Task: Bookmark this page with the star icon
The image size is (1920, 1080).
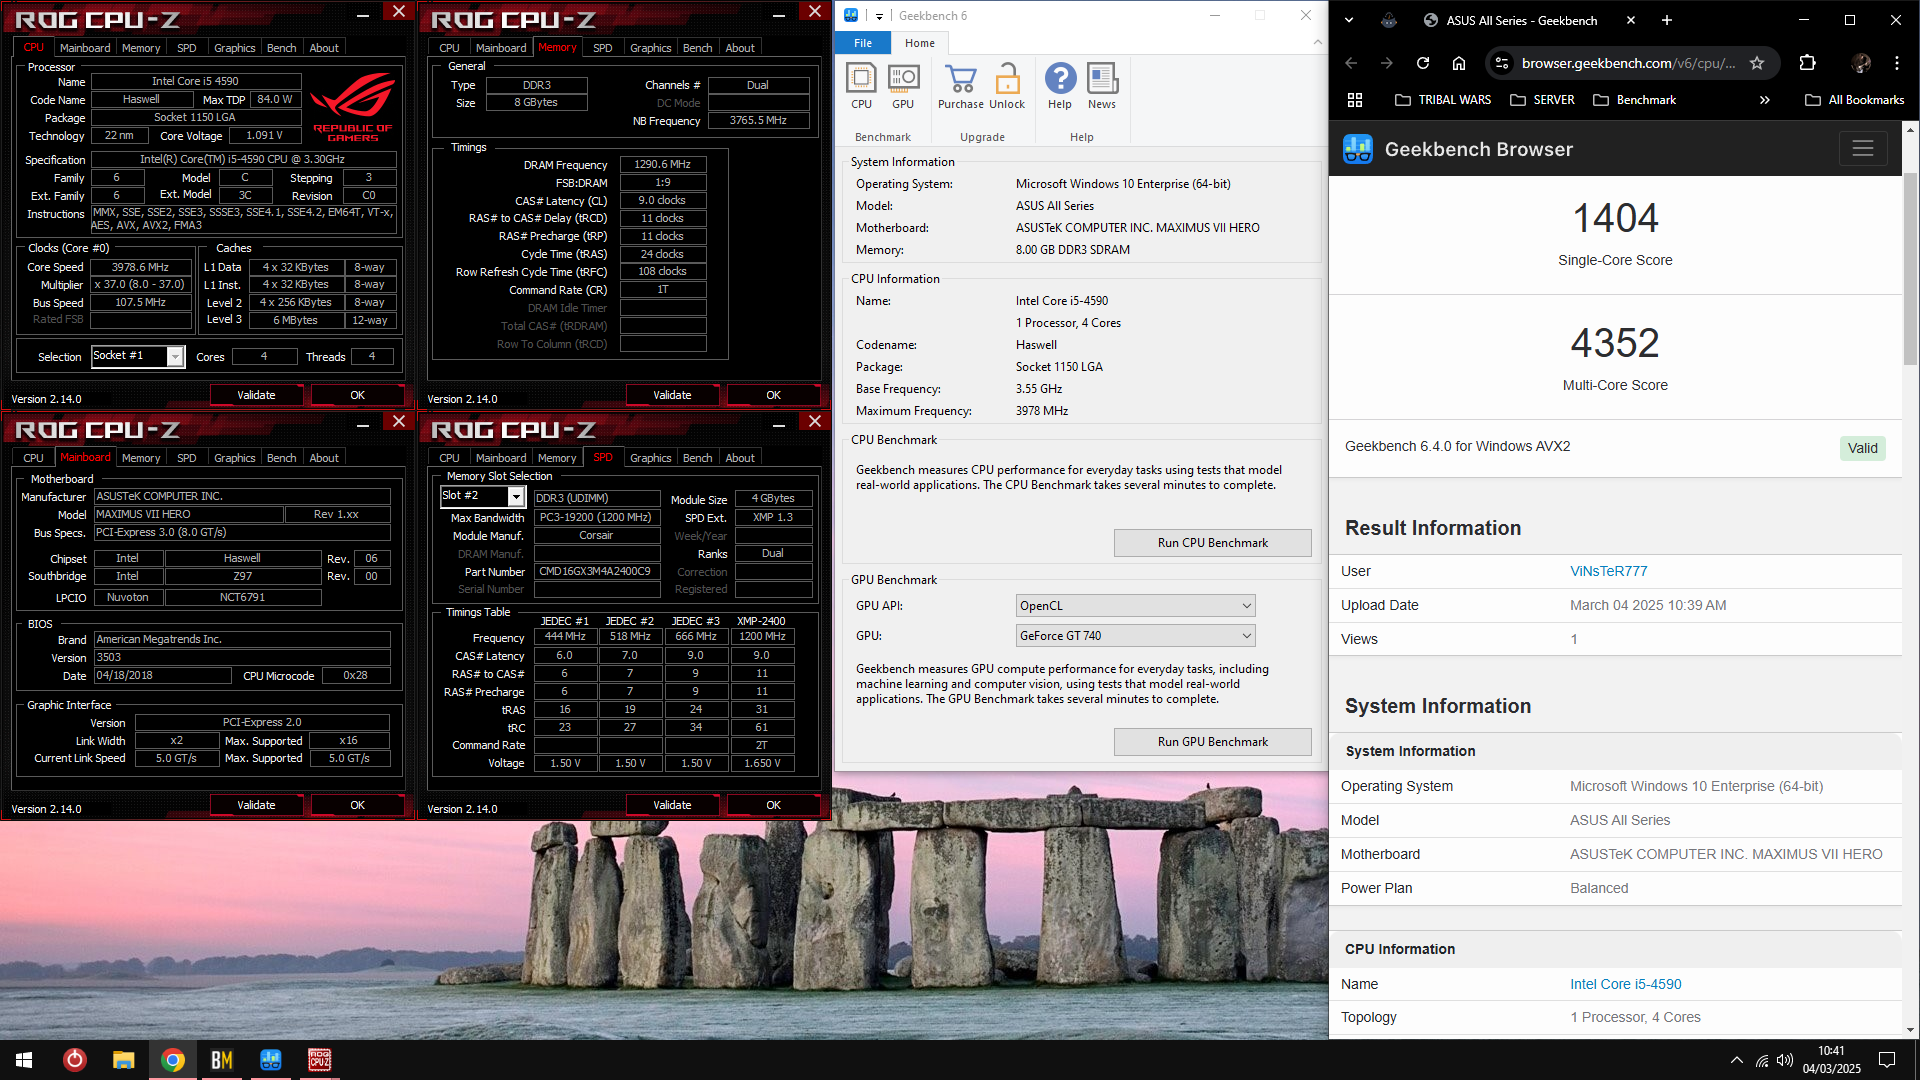Action: (1757, 63)
